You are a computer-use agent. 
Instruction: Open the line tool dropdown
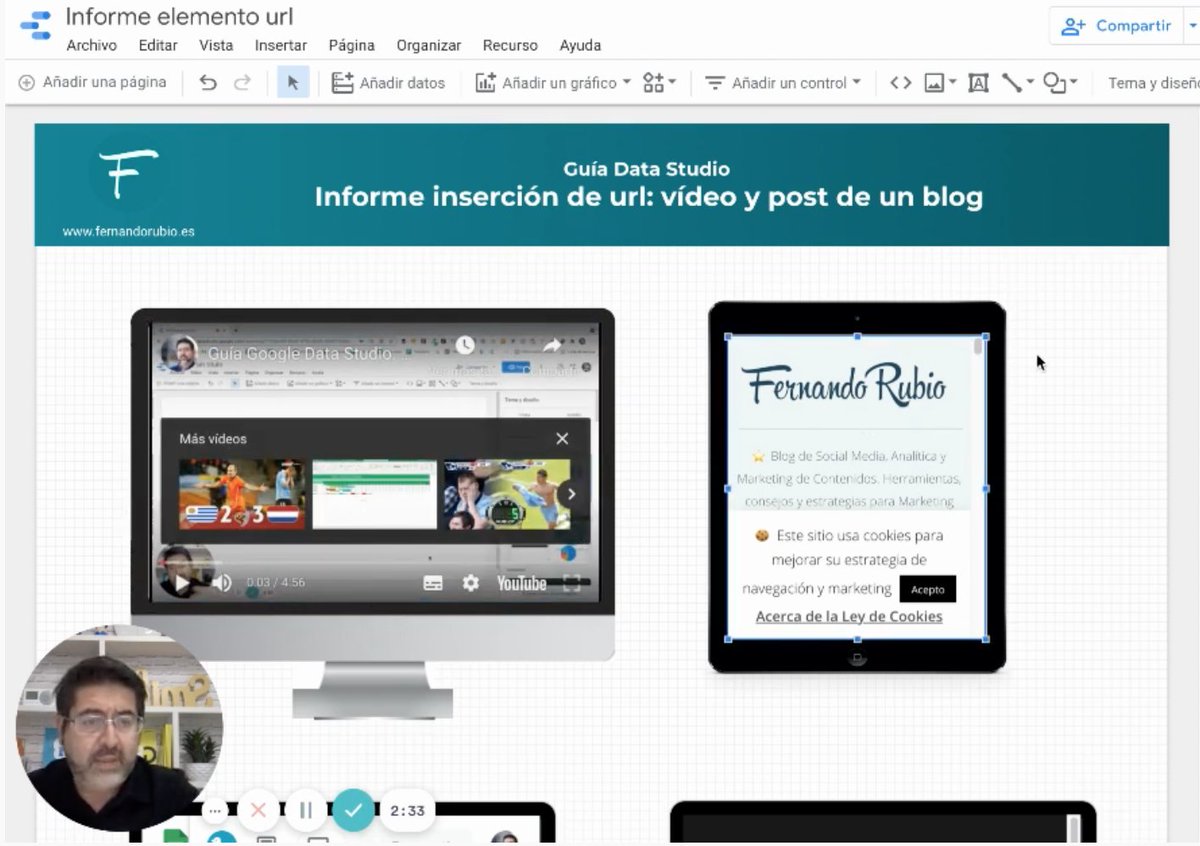[1017, 83]
